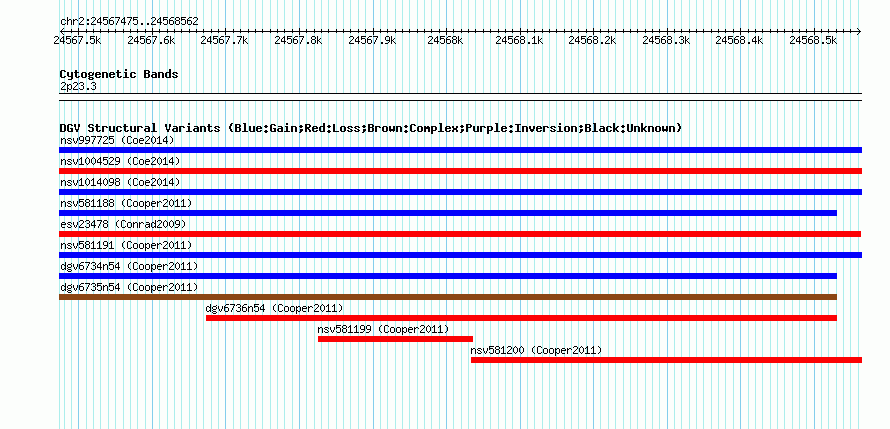890x429 pixels.
Task: Open the nsv581191 (Cooper2011) variant label
Action: (x=126, y=245)
